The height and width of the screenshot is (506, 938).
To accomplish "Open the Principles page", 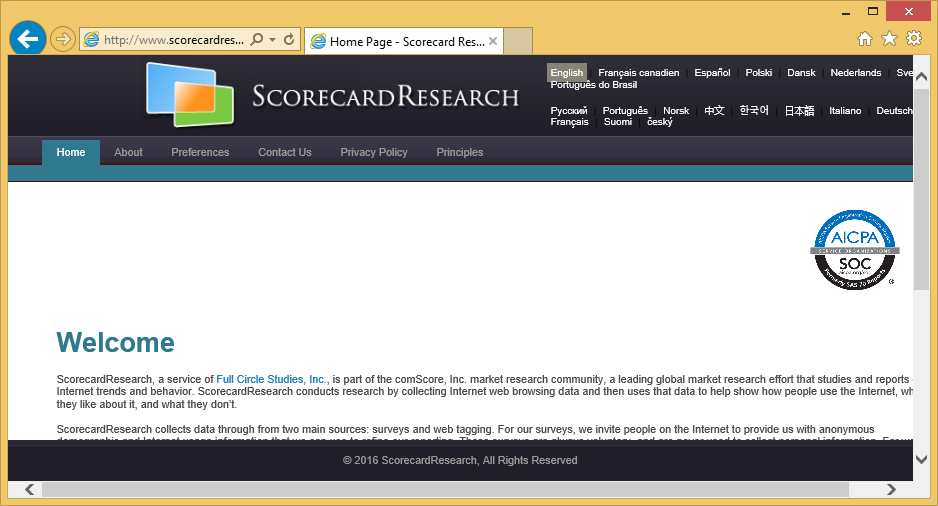I will coord(459,152).
